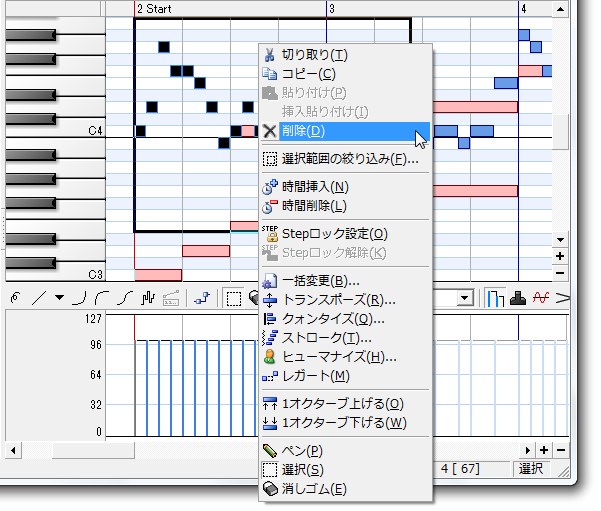Click the stamp tool icon in toolbar
Screen dimensions: 601x511
pyautogui.click(x=518, y=298)
